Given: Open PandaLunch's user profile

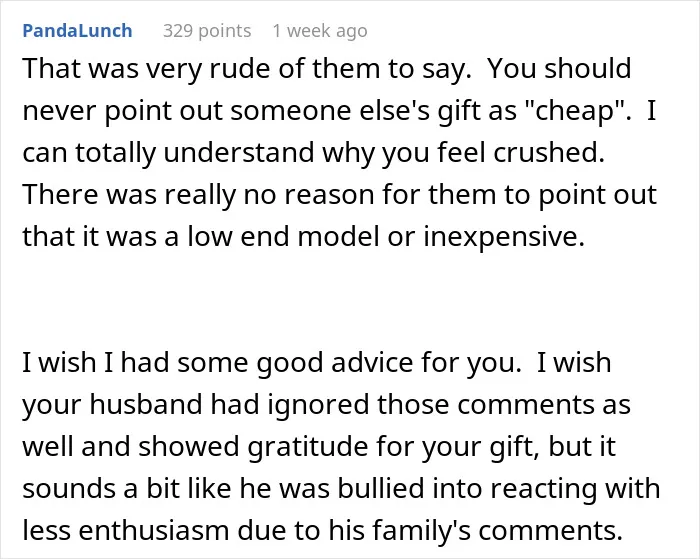Looking at the screenshot, I should pos(77,31).
